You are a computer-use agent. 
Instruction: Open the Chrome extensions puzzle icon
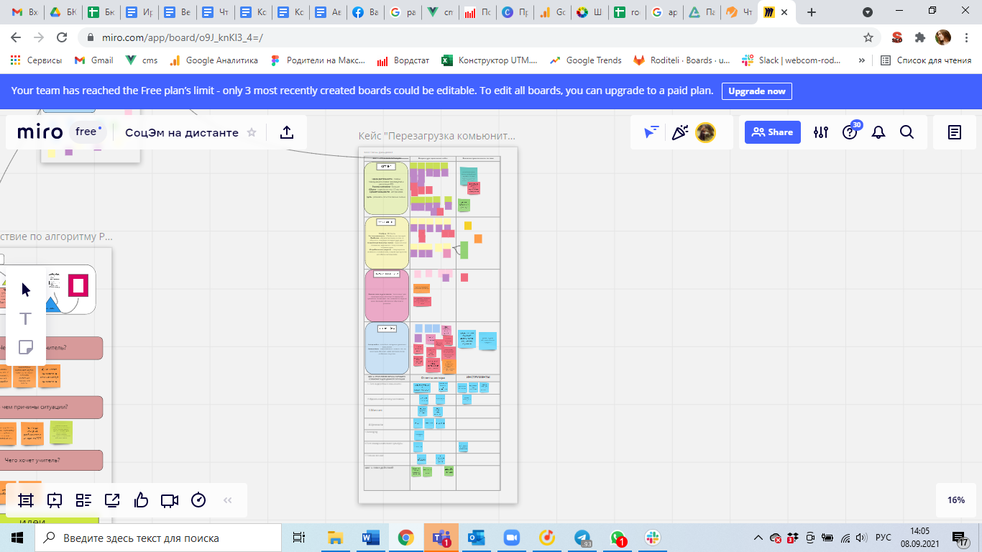click(919, 38)
